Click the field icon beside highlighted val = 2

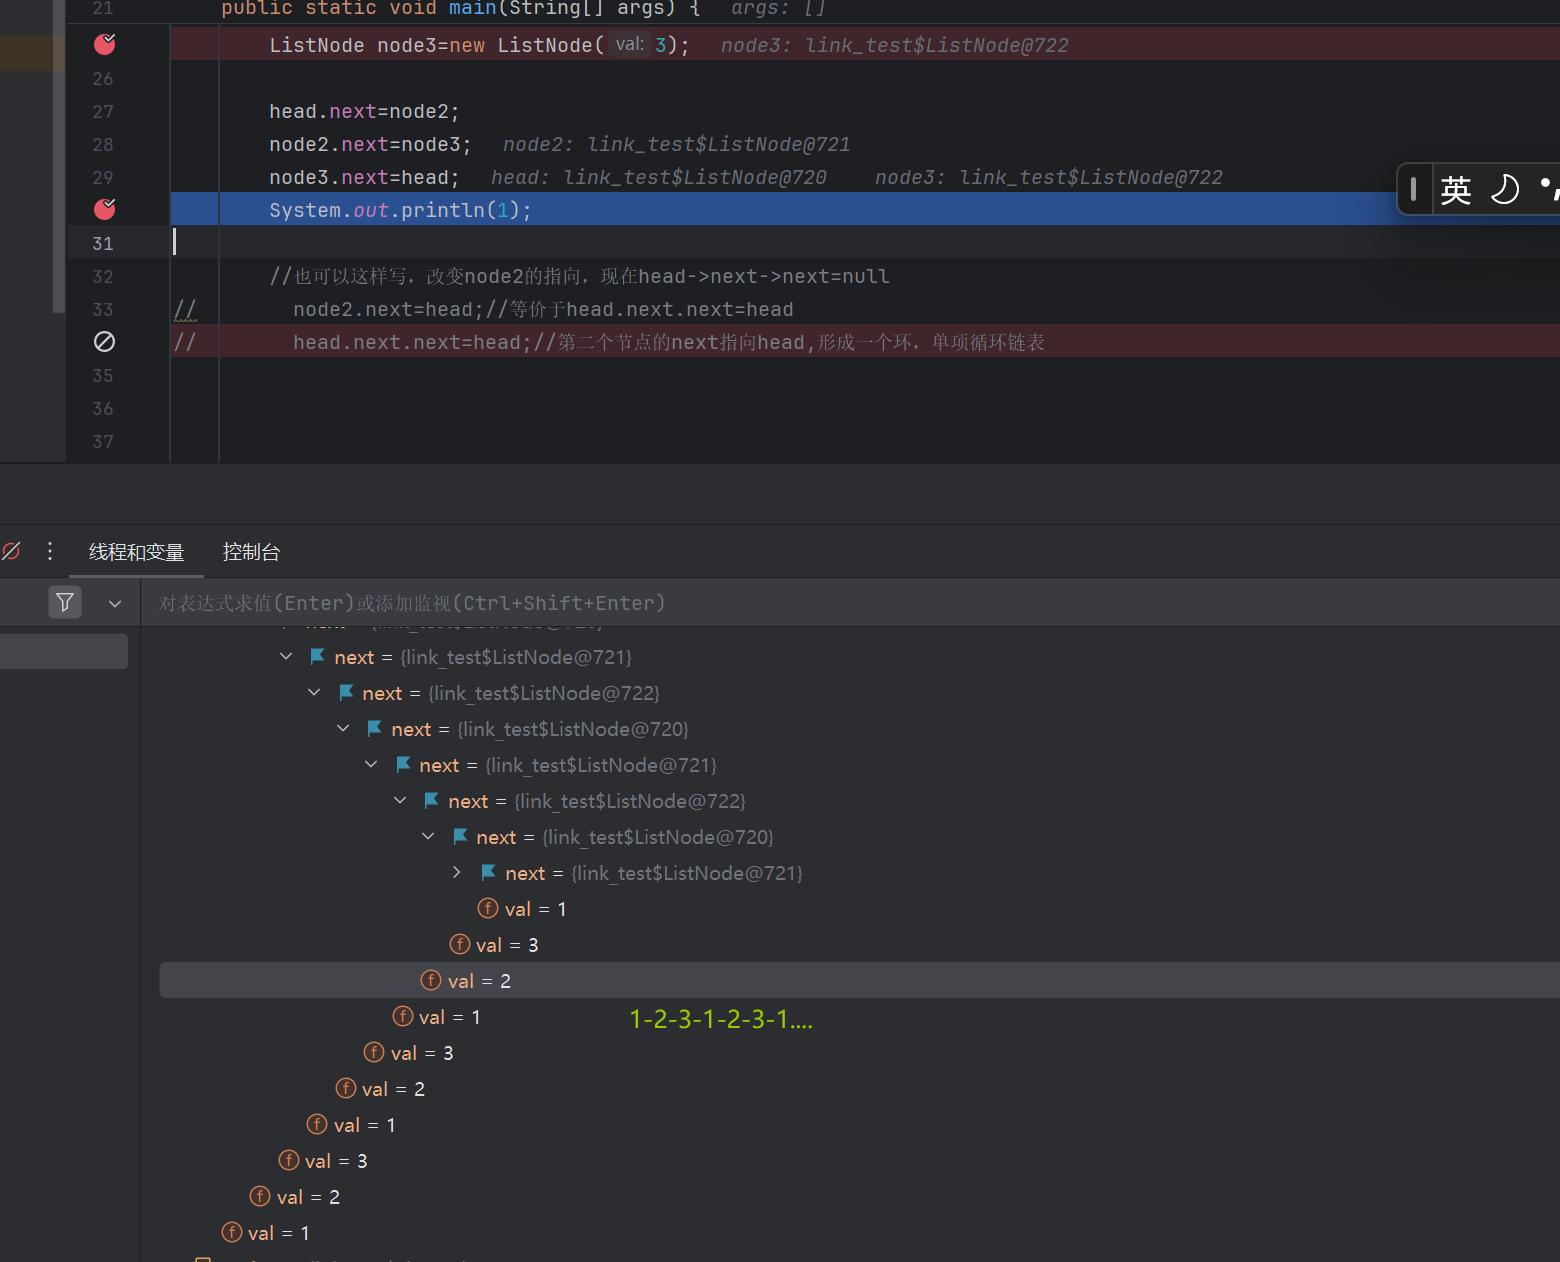(x=431, y=980)
